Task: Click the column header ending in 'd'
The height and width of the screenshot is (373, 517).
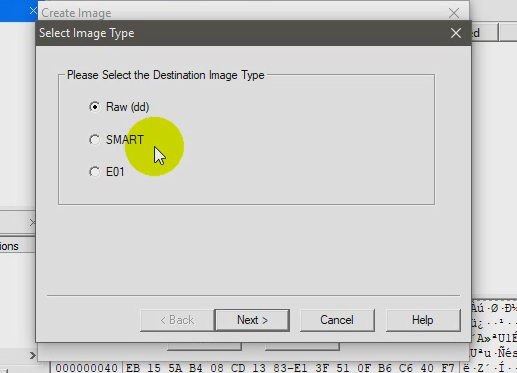Action: pyautogui.click(x=484, y=33)
